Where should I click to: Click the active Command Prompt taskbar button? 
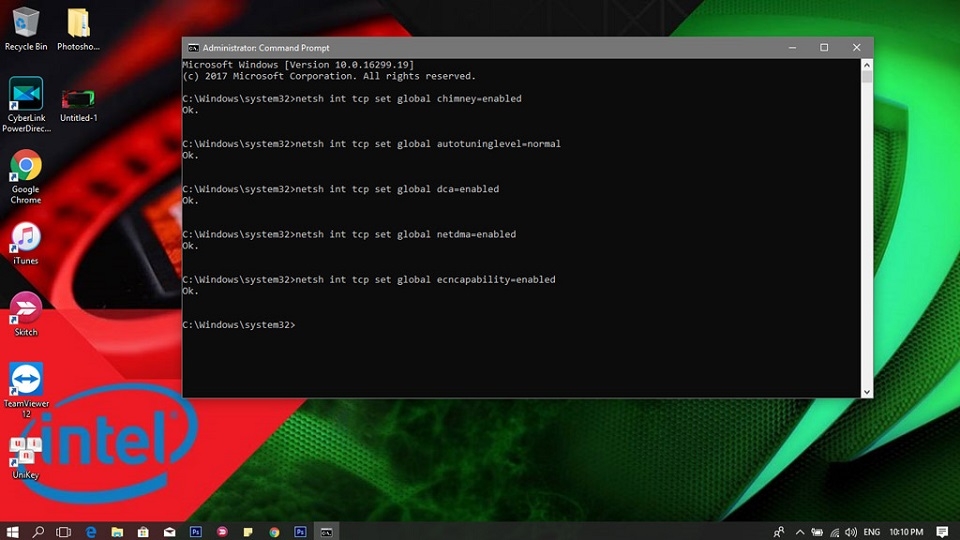point(327,531)
